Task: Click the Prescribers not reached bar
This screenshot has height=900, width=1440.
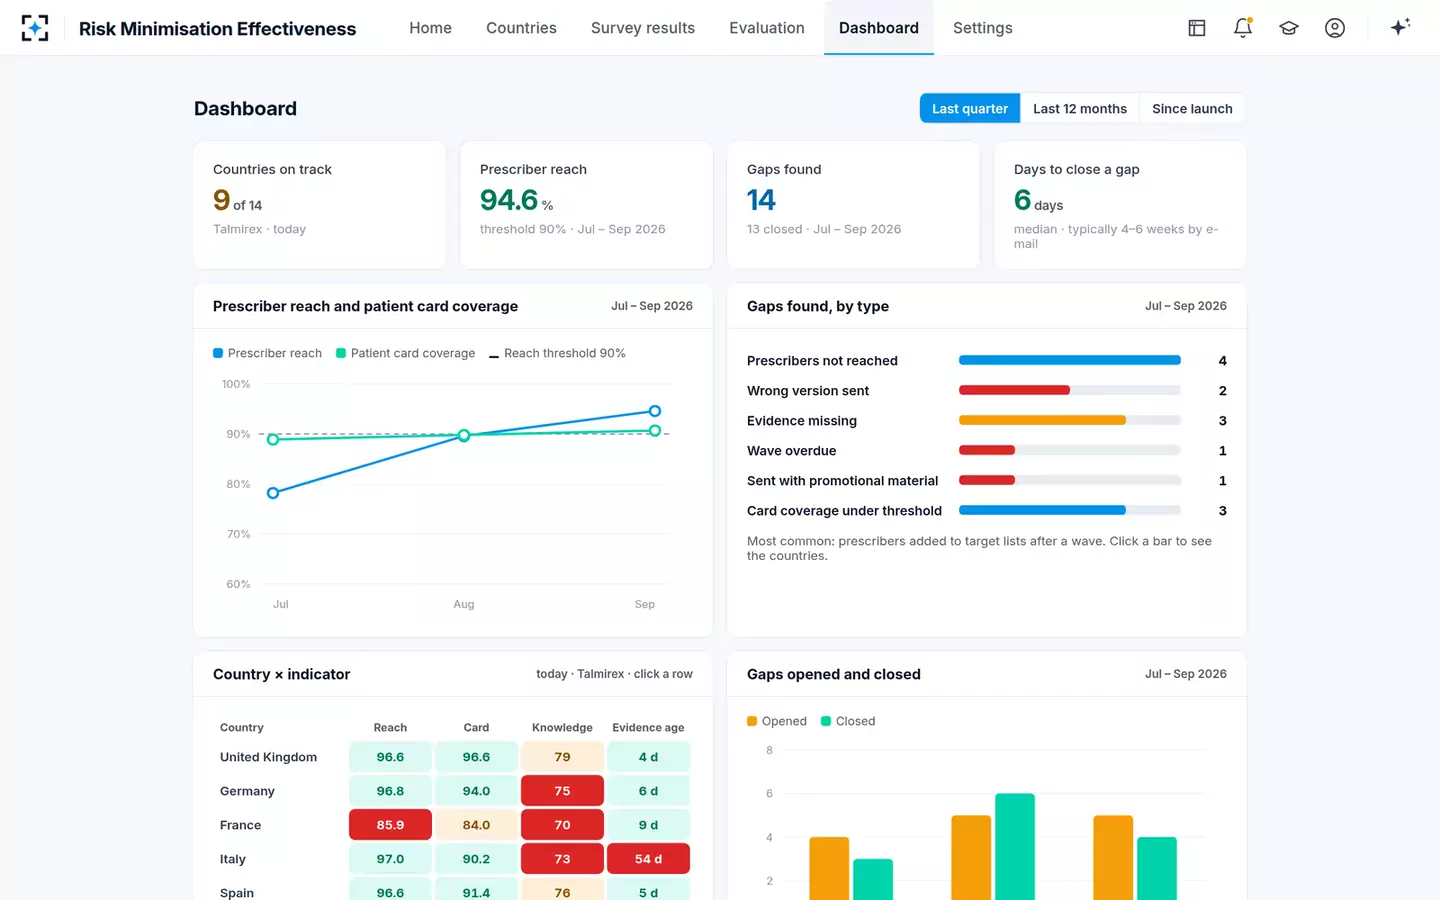Action: point(1070,360)
